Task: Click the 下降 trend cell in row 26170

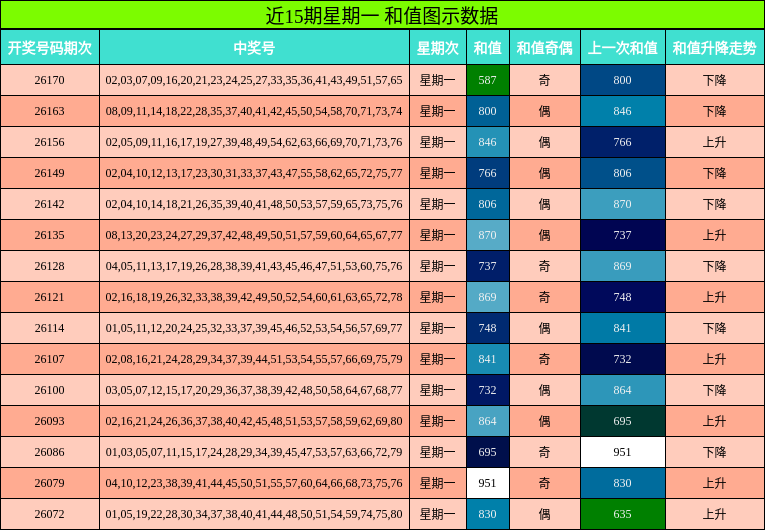Action: point(715,80)
